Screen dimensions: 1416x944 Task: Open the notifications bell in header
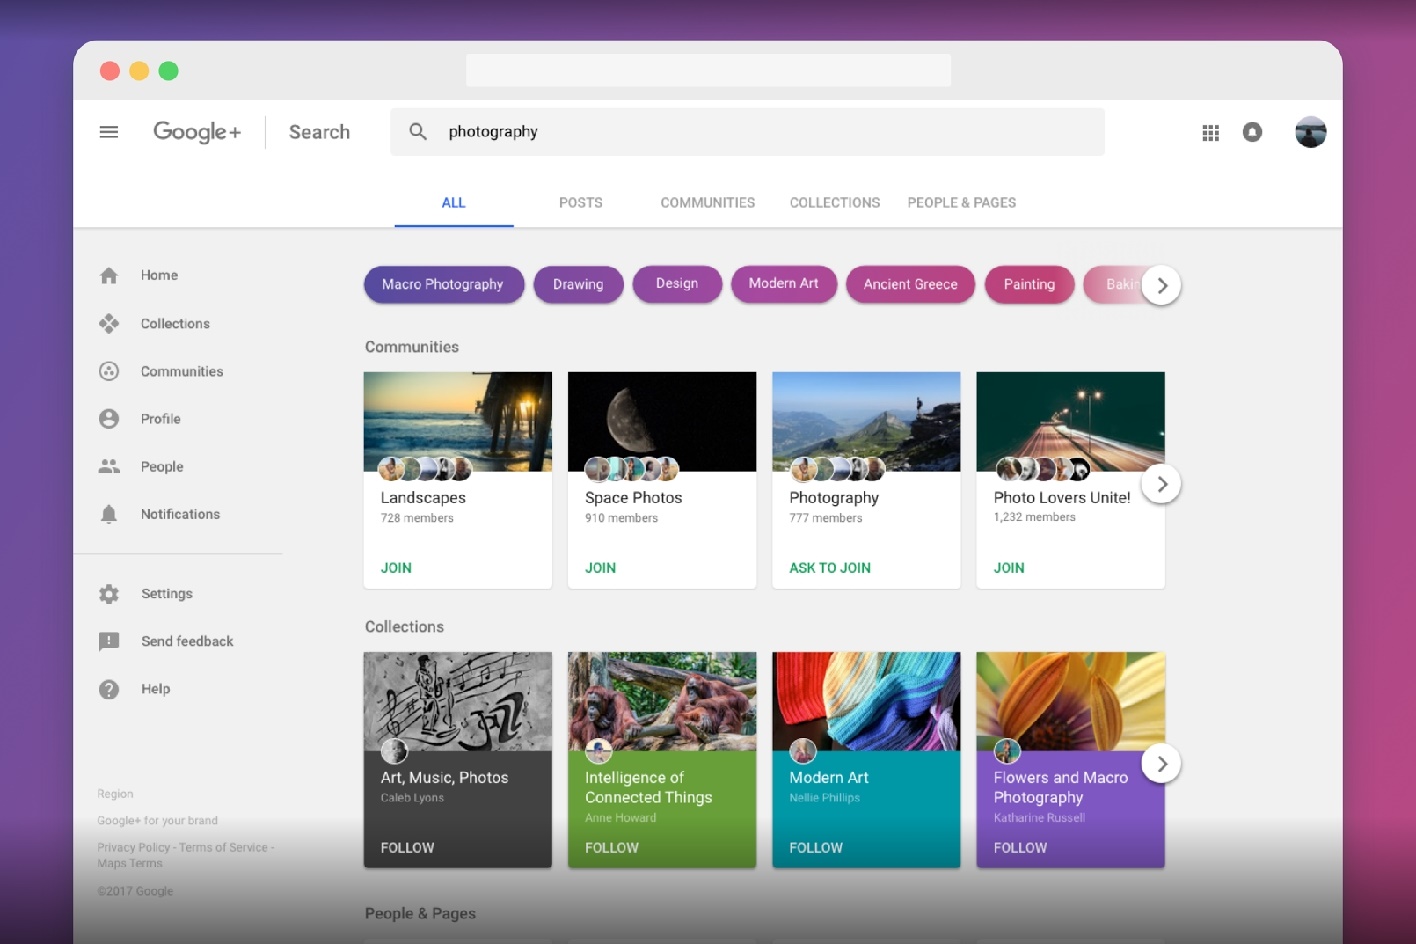point(1252,131)
